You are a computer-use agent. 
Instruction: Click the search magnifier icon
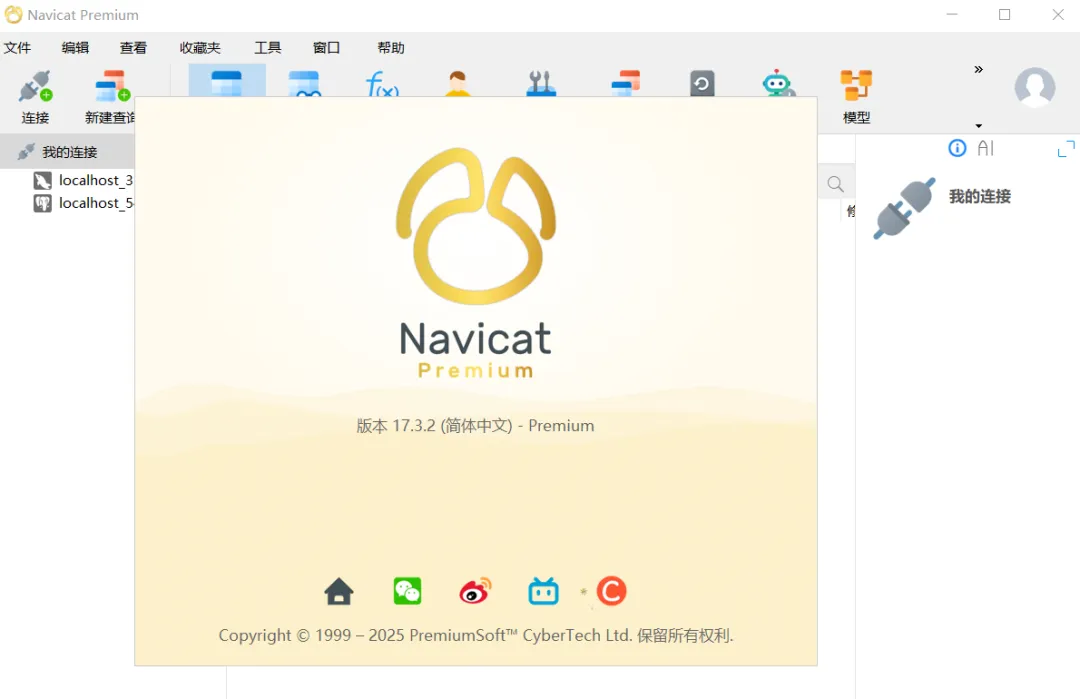(x=835, y=184)
